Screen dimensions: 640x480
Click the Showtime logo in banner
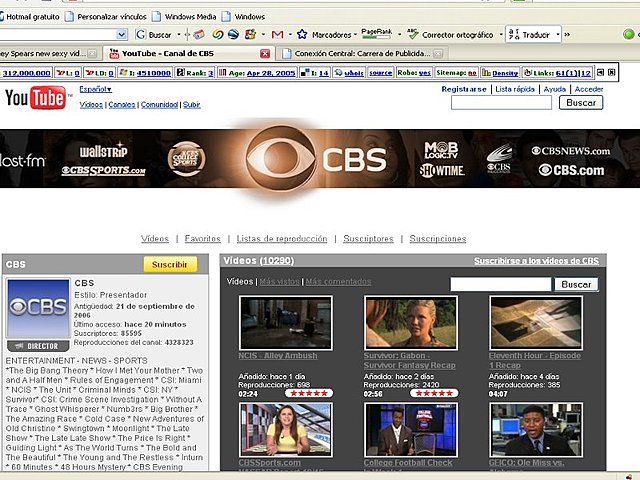[x=442, y=170]
